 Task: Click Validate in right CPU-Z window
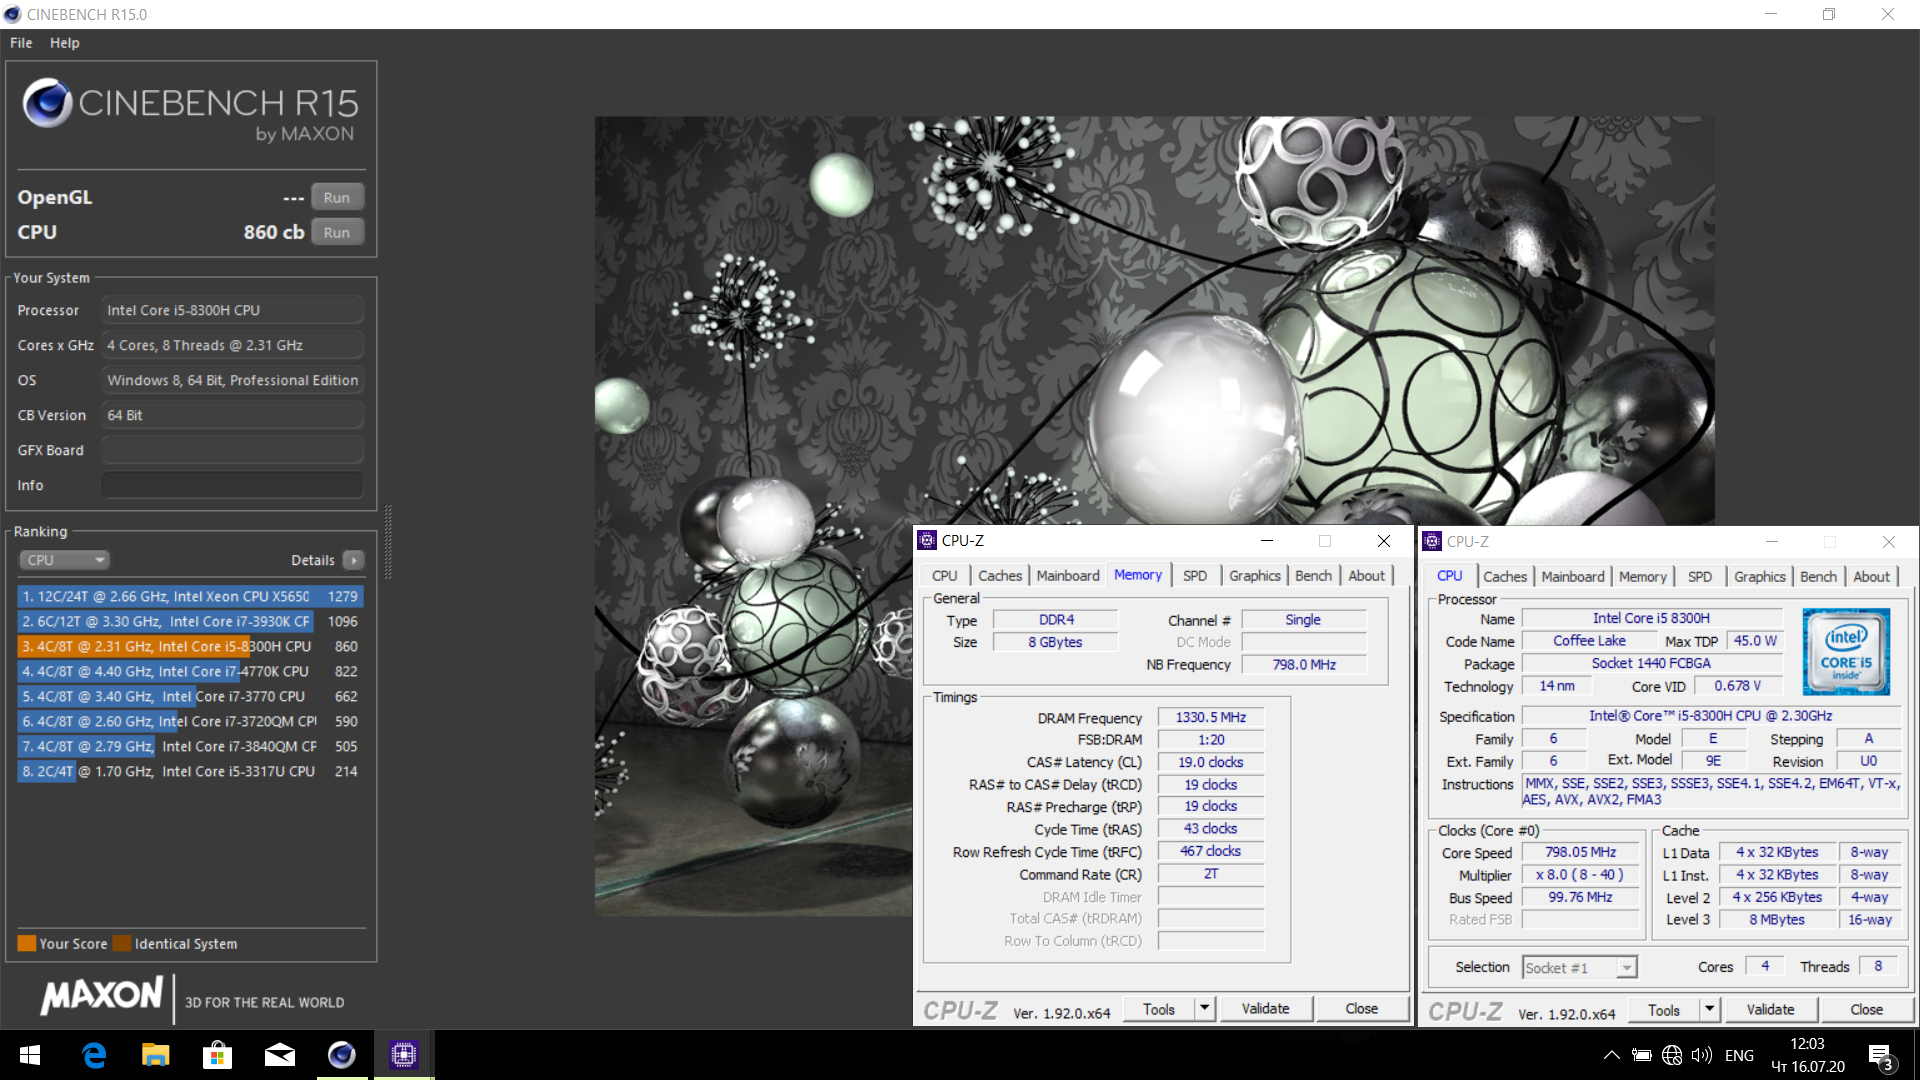[x=1770, y=1010]
